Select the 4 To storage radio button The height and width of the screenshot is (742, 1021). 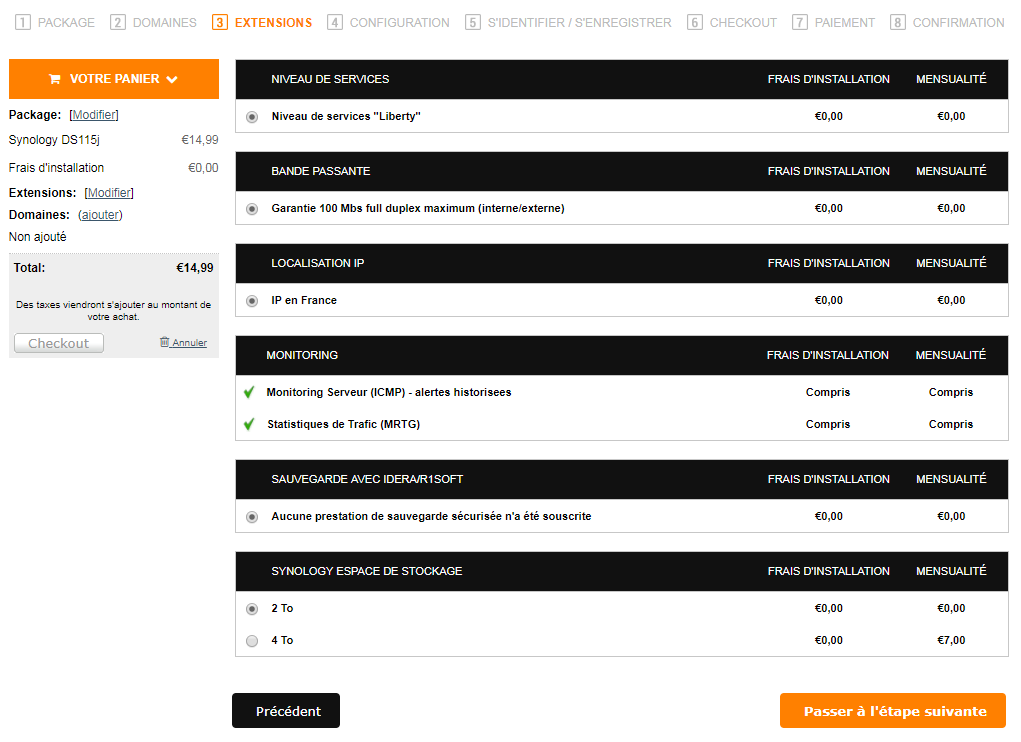pyautogui.click(x=252, y=641)
